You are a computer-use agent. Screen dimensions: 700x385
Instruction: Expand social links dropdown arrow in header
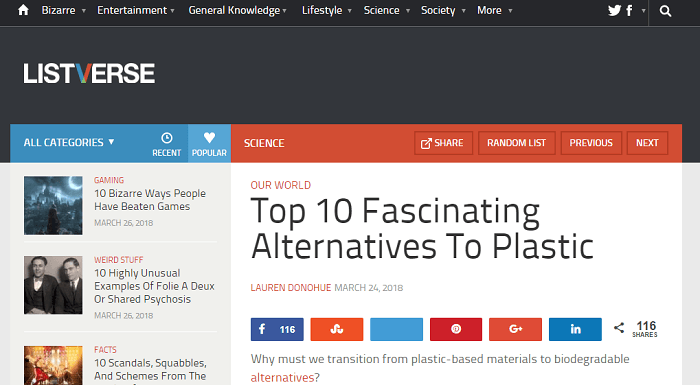643,11
